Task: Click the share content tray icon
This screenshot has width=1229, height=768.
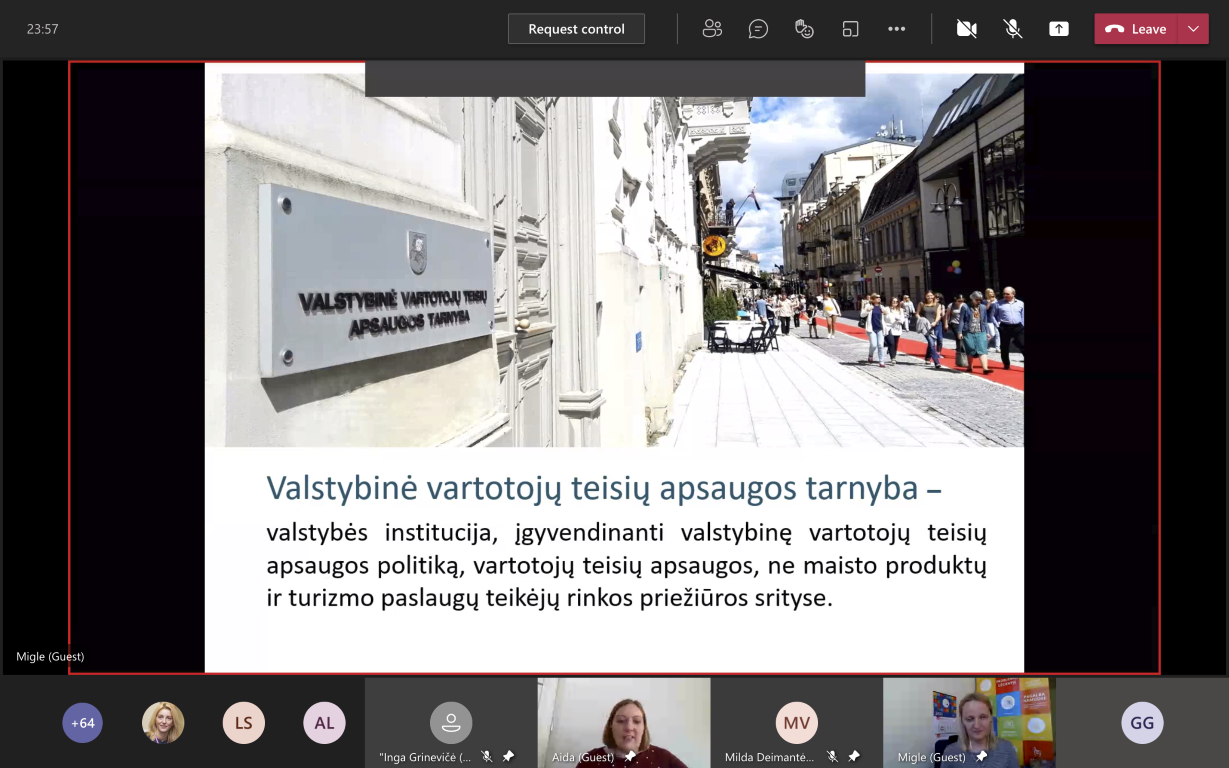Action: point(1058,29)
